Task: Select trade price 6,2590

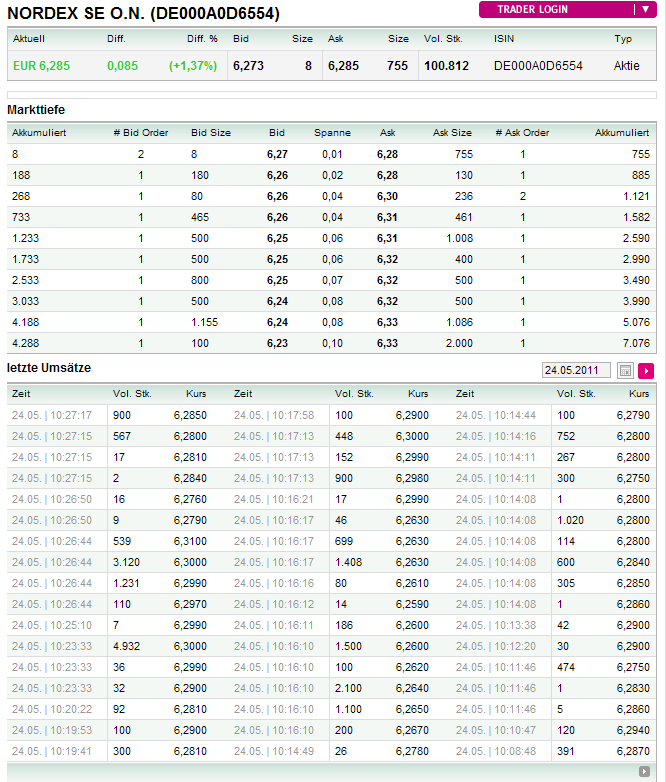Action: (x=412, y=604)
